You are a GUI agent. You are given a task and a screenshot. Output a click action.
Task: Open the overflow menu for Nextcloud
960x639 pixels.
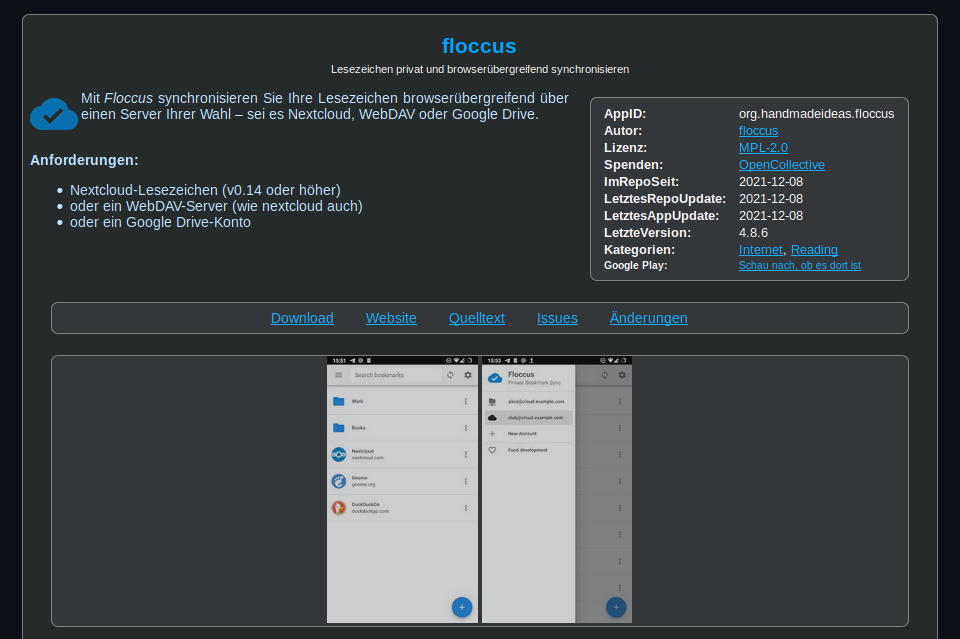tap(466, 453)
